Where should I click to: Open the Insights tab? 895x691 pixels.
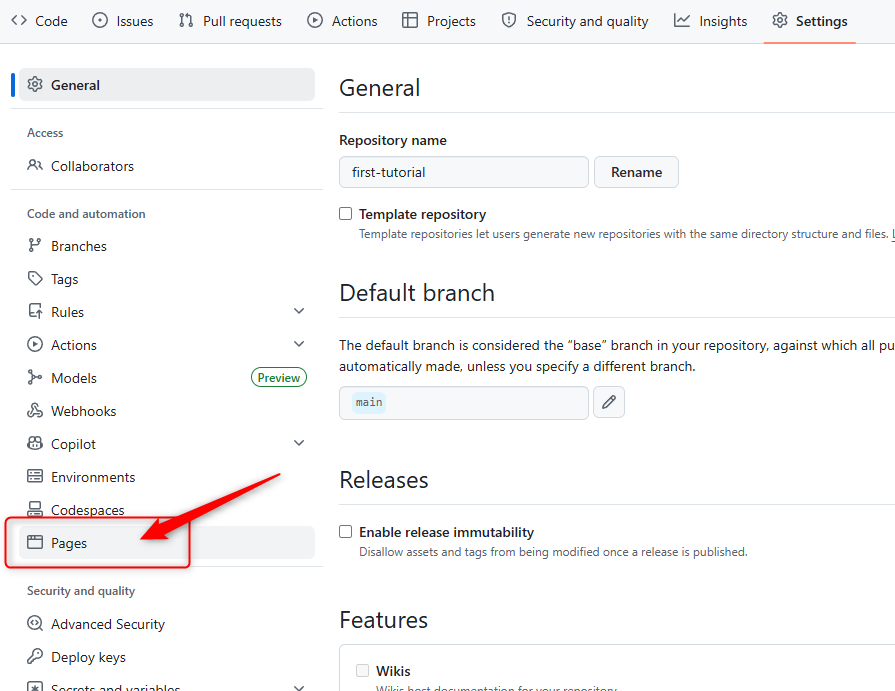(x=710, y=21)
